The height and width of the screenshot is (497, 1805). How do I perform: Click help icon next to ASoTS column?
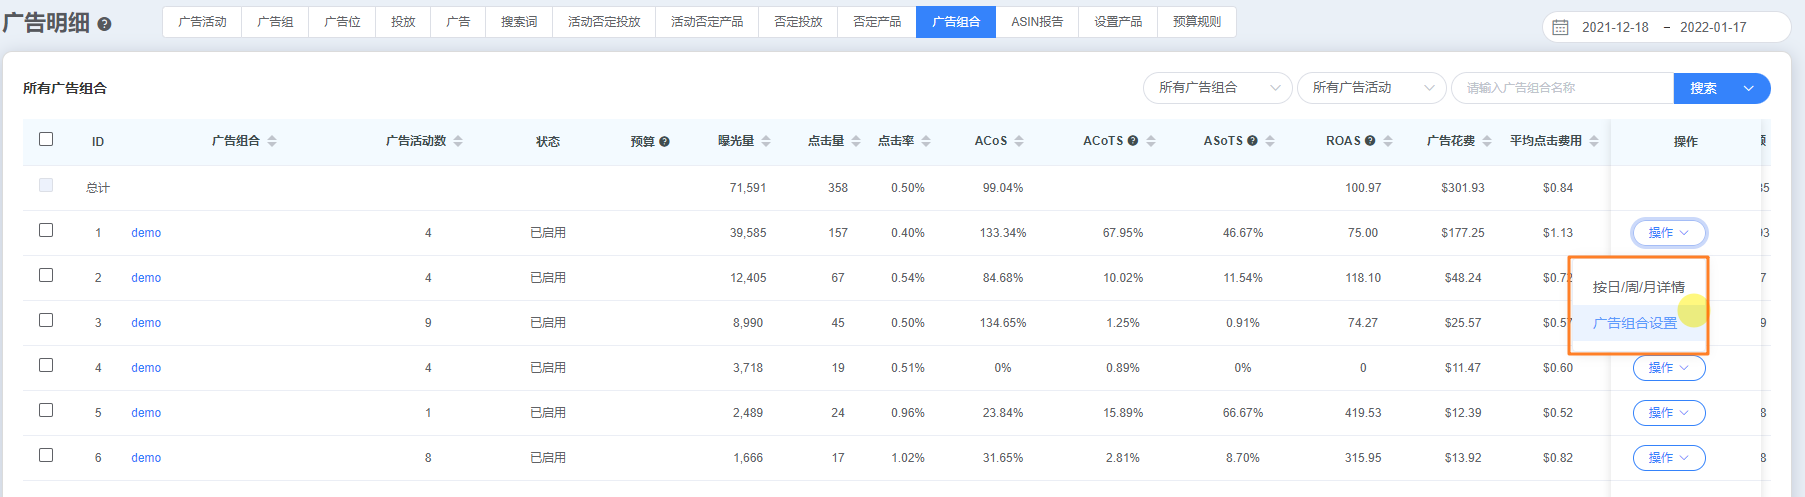tap(1252, 141)
